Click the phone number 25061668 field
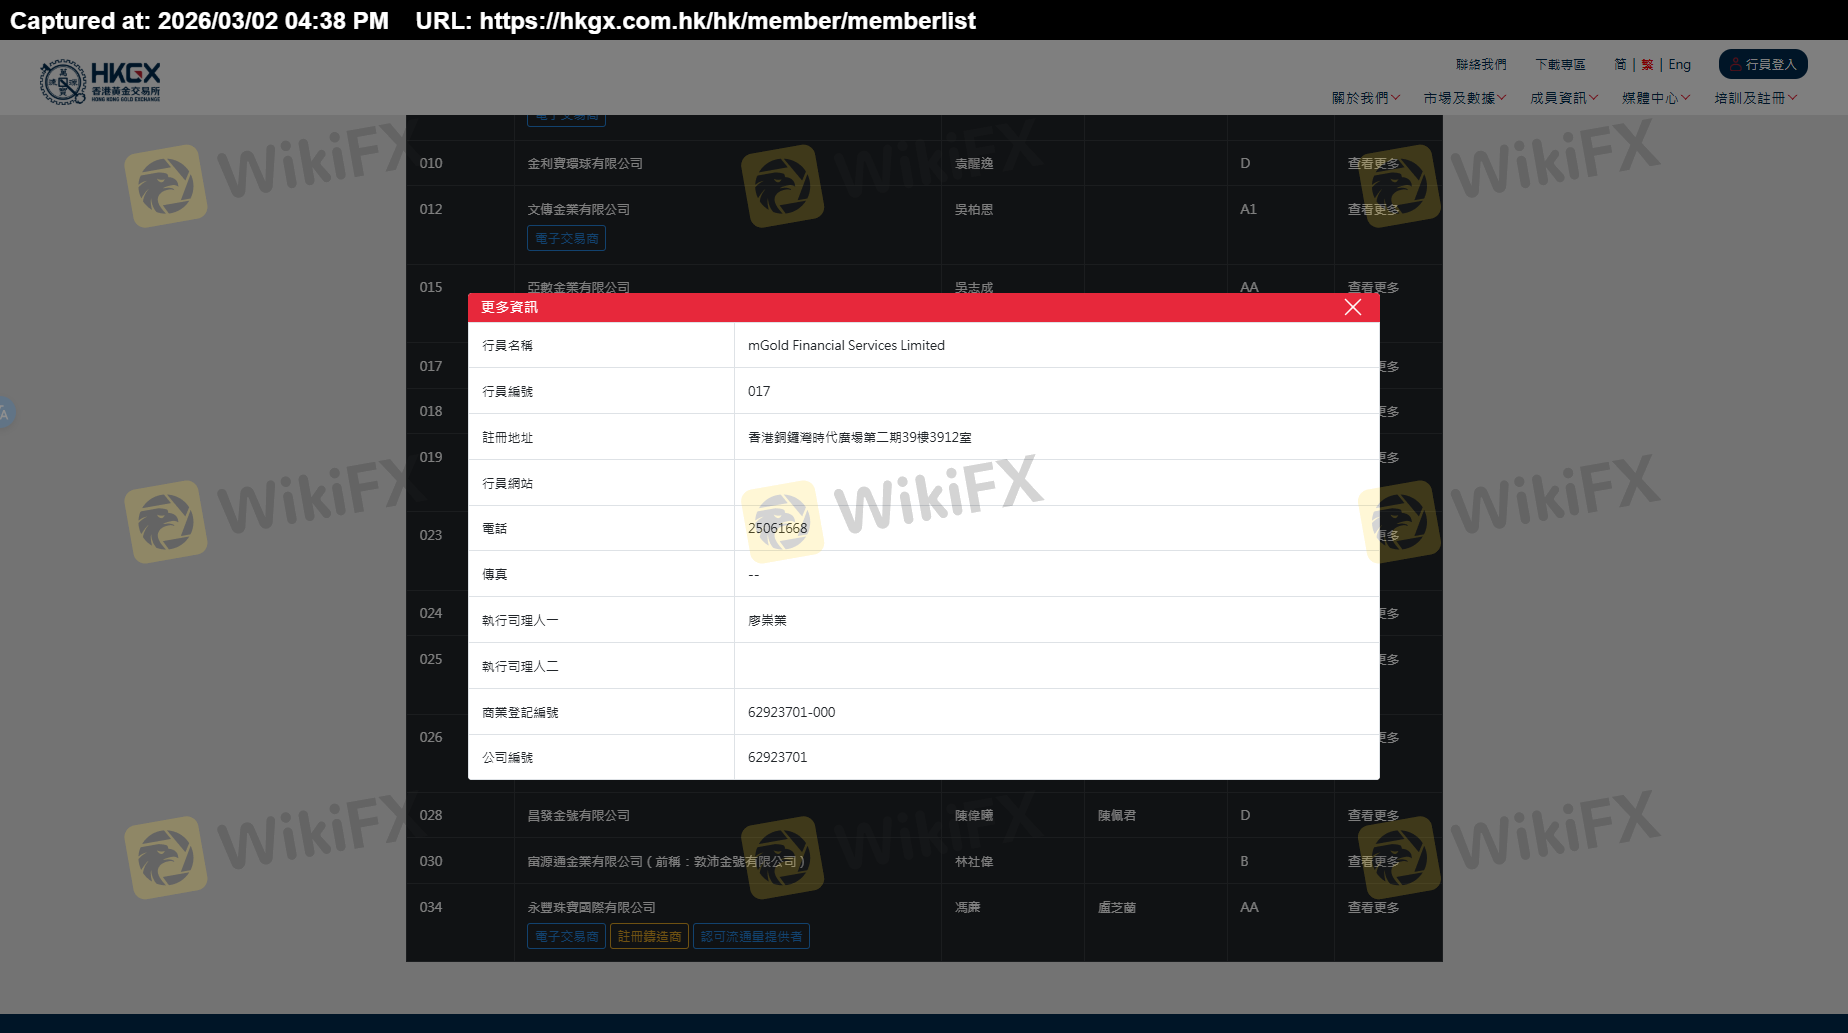 click(x=777, y=528)
